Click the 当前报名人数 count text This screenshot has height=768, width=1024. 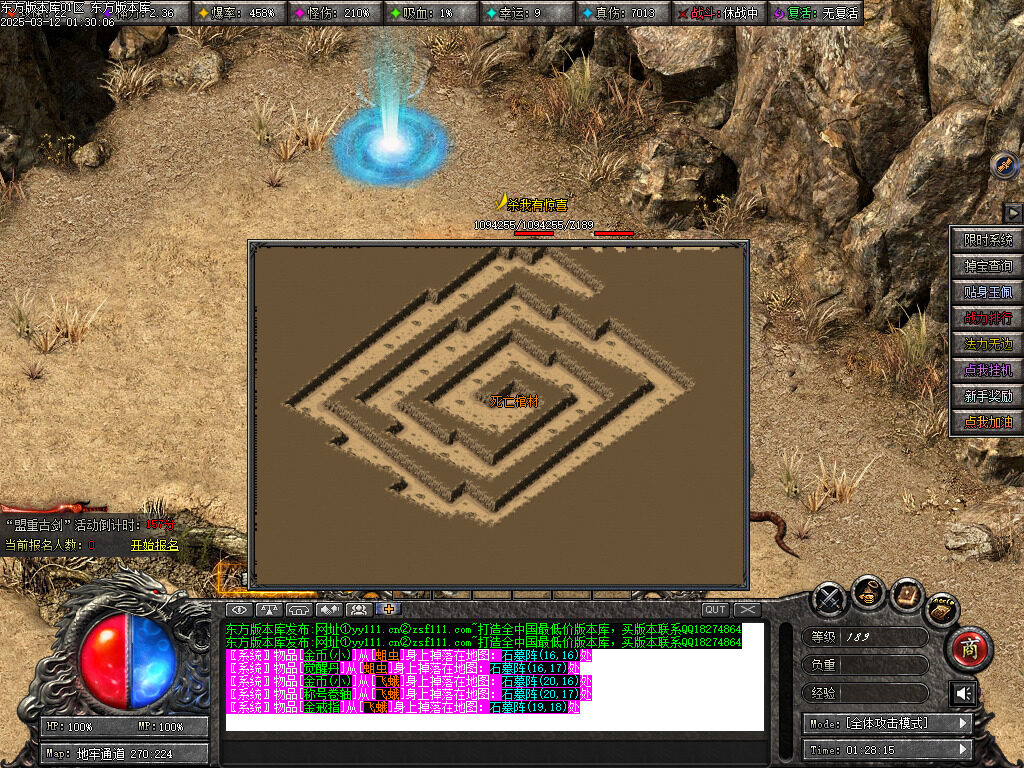[x=50, y=545]
